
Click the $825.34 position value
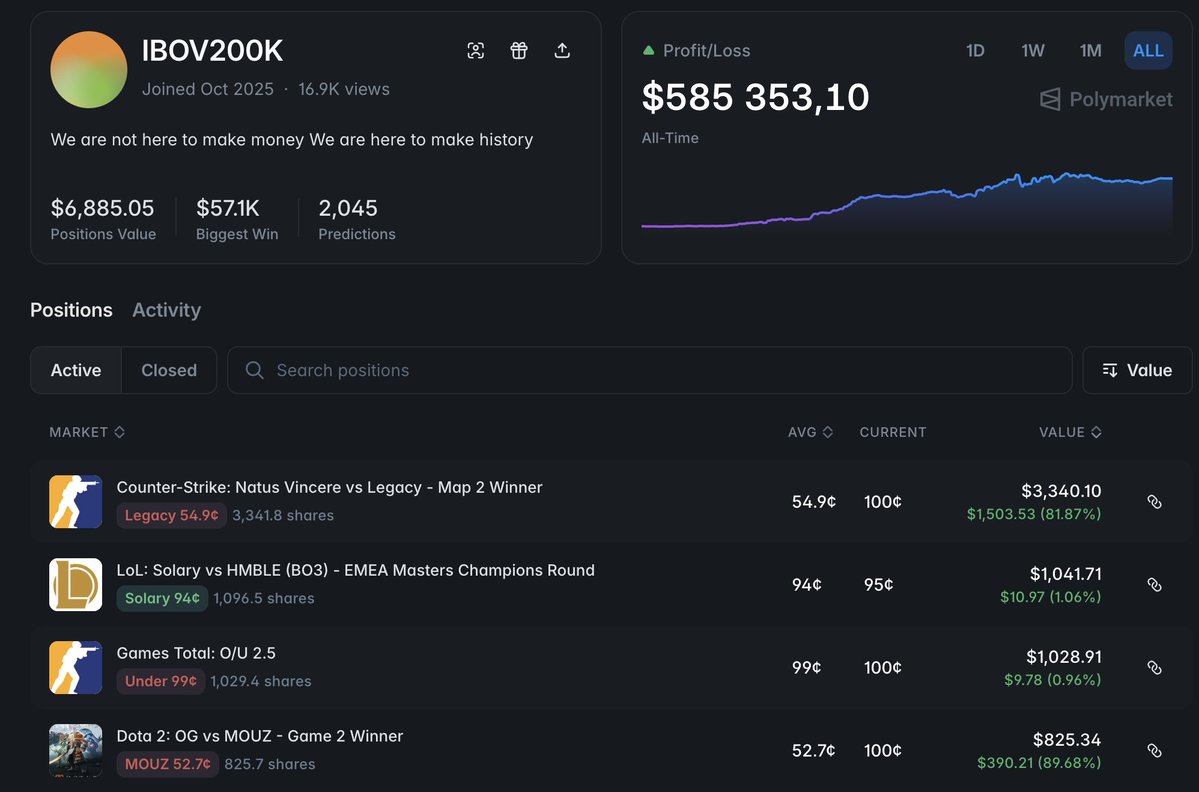1067,740
